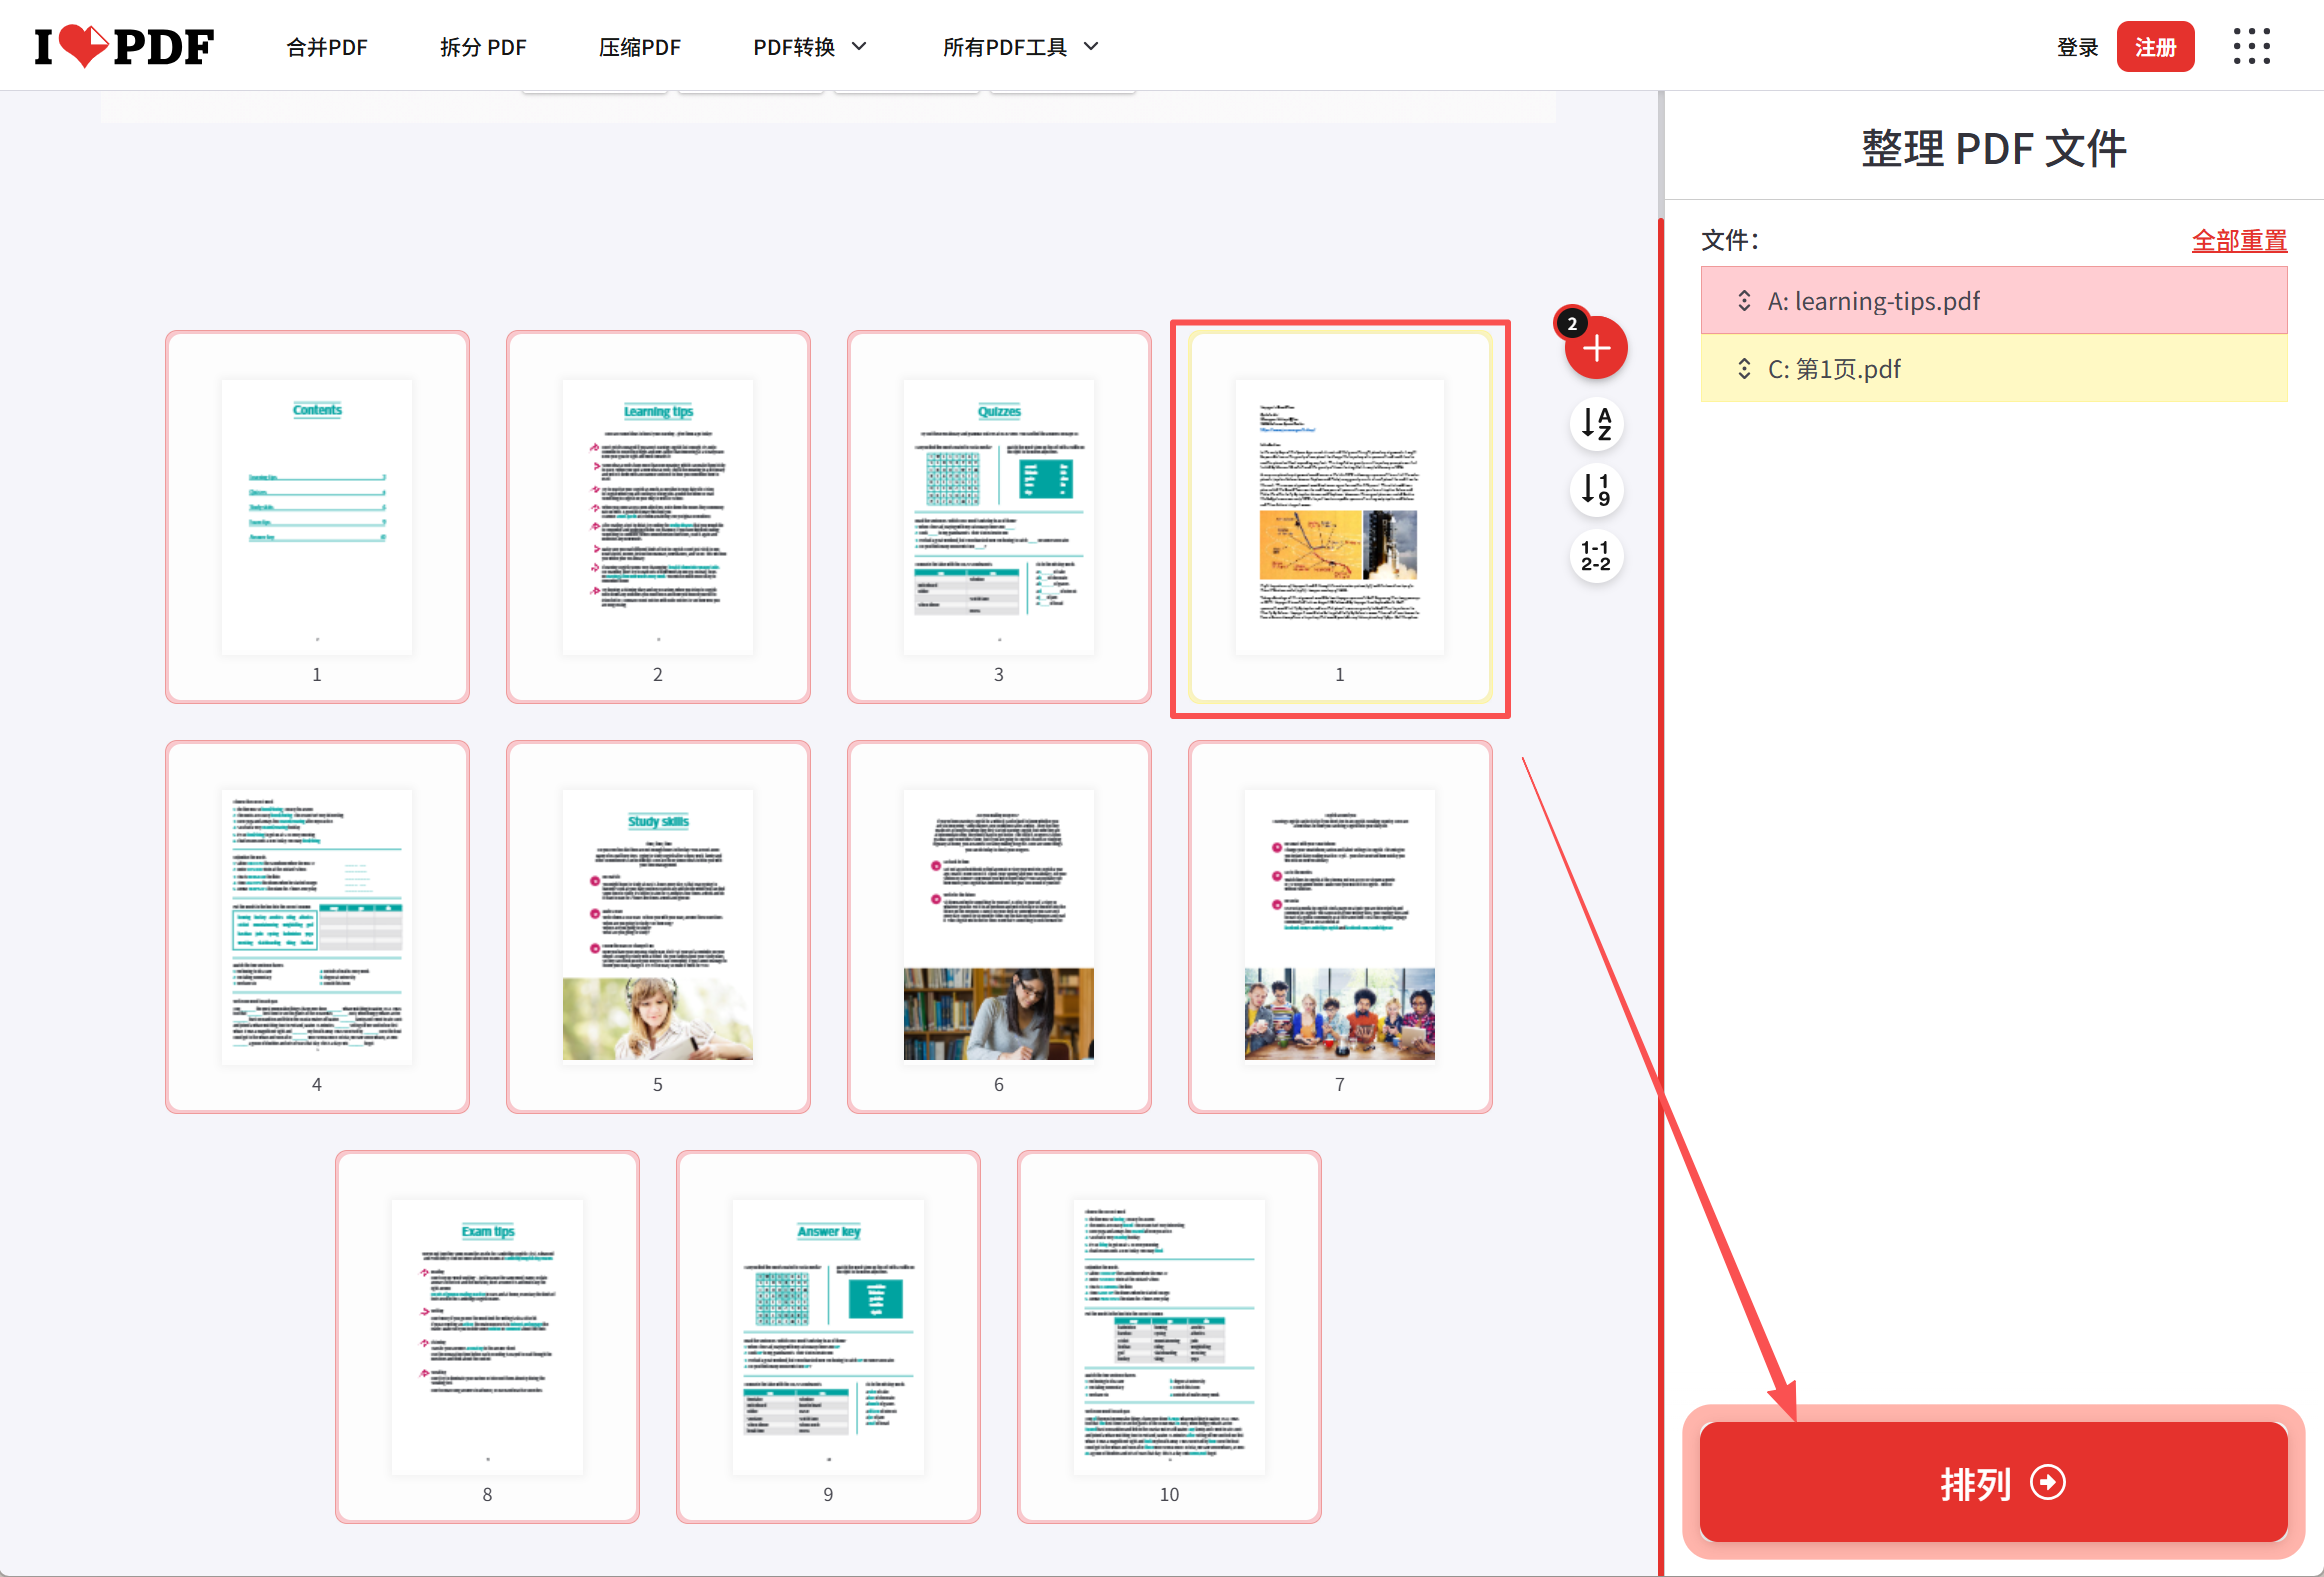Sort files alphabetically using the A-Z icon
Image resolution: width=2324 pixels, height=1577 pixels.
click(x=1596, y=424)
